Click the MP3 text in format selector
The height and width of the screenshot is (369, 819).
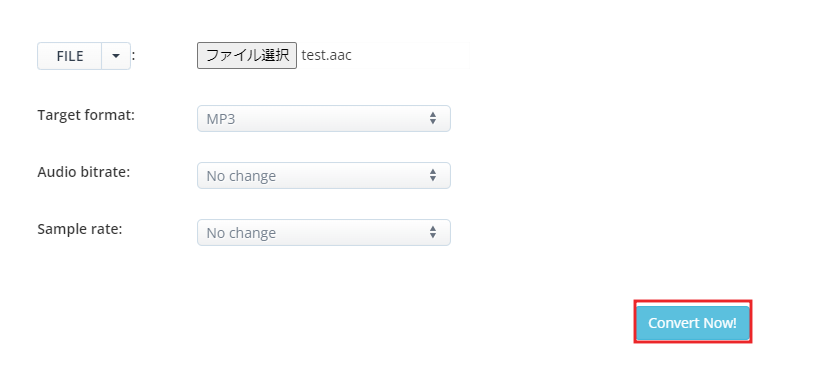[221, 119]
